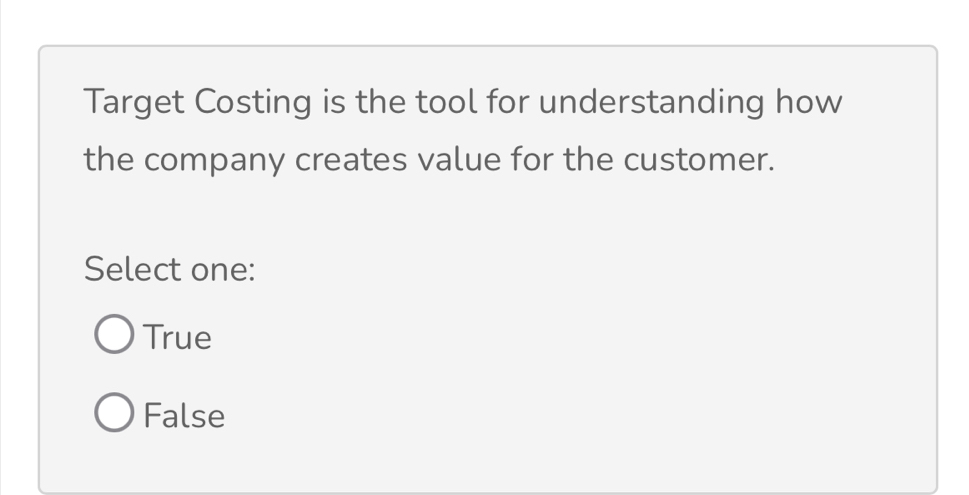
Task: Select the True radio button
Action: tap(113, 337)
